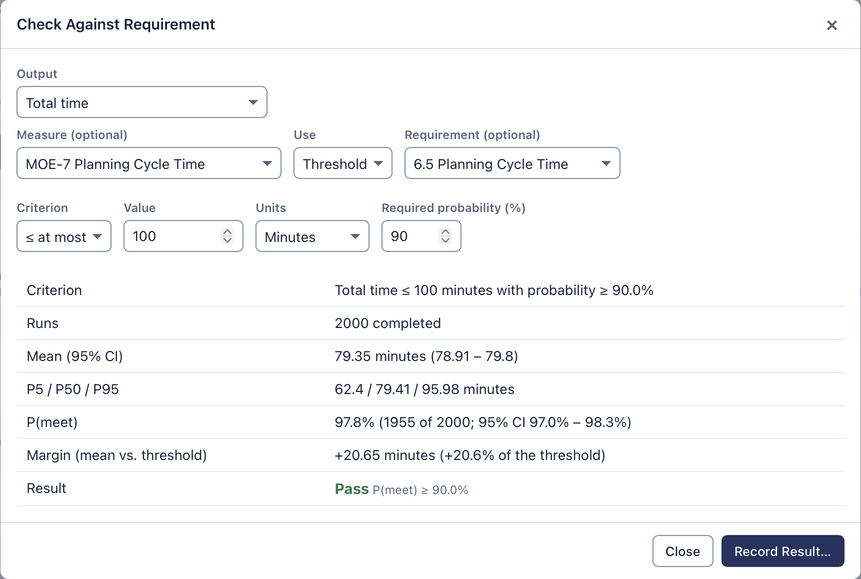Close the Check Against Requirement dialog

tap(831, 25)
